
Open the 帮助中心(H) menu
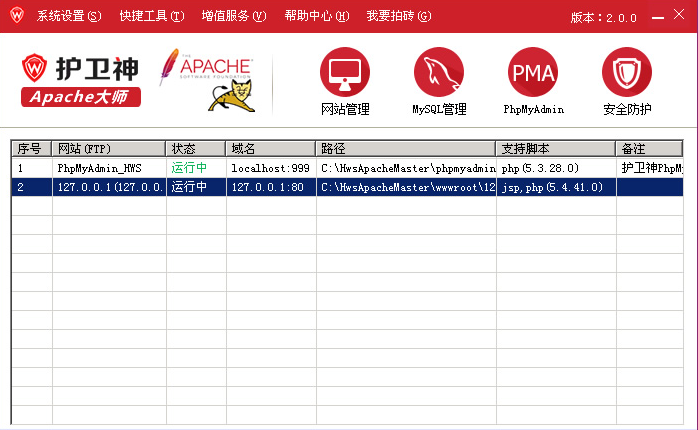pos(317,16)
